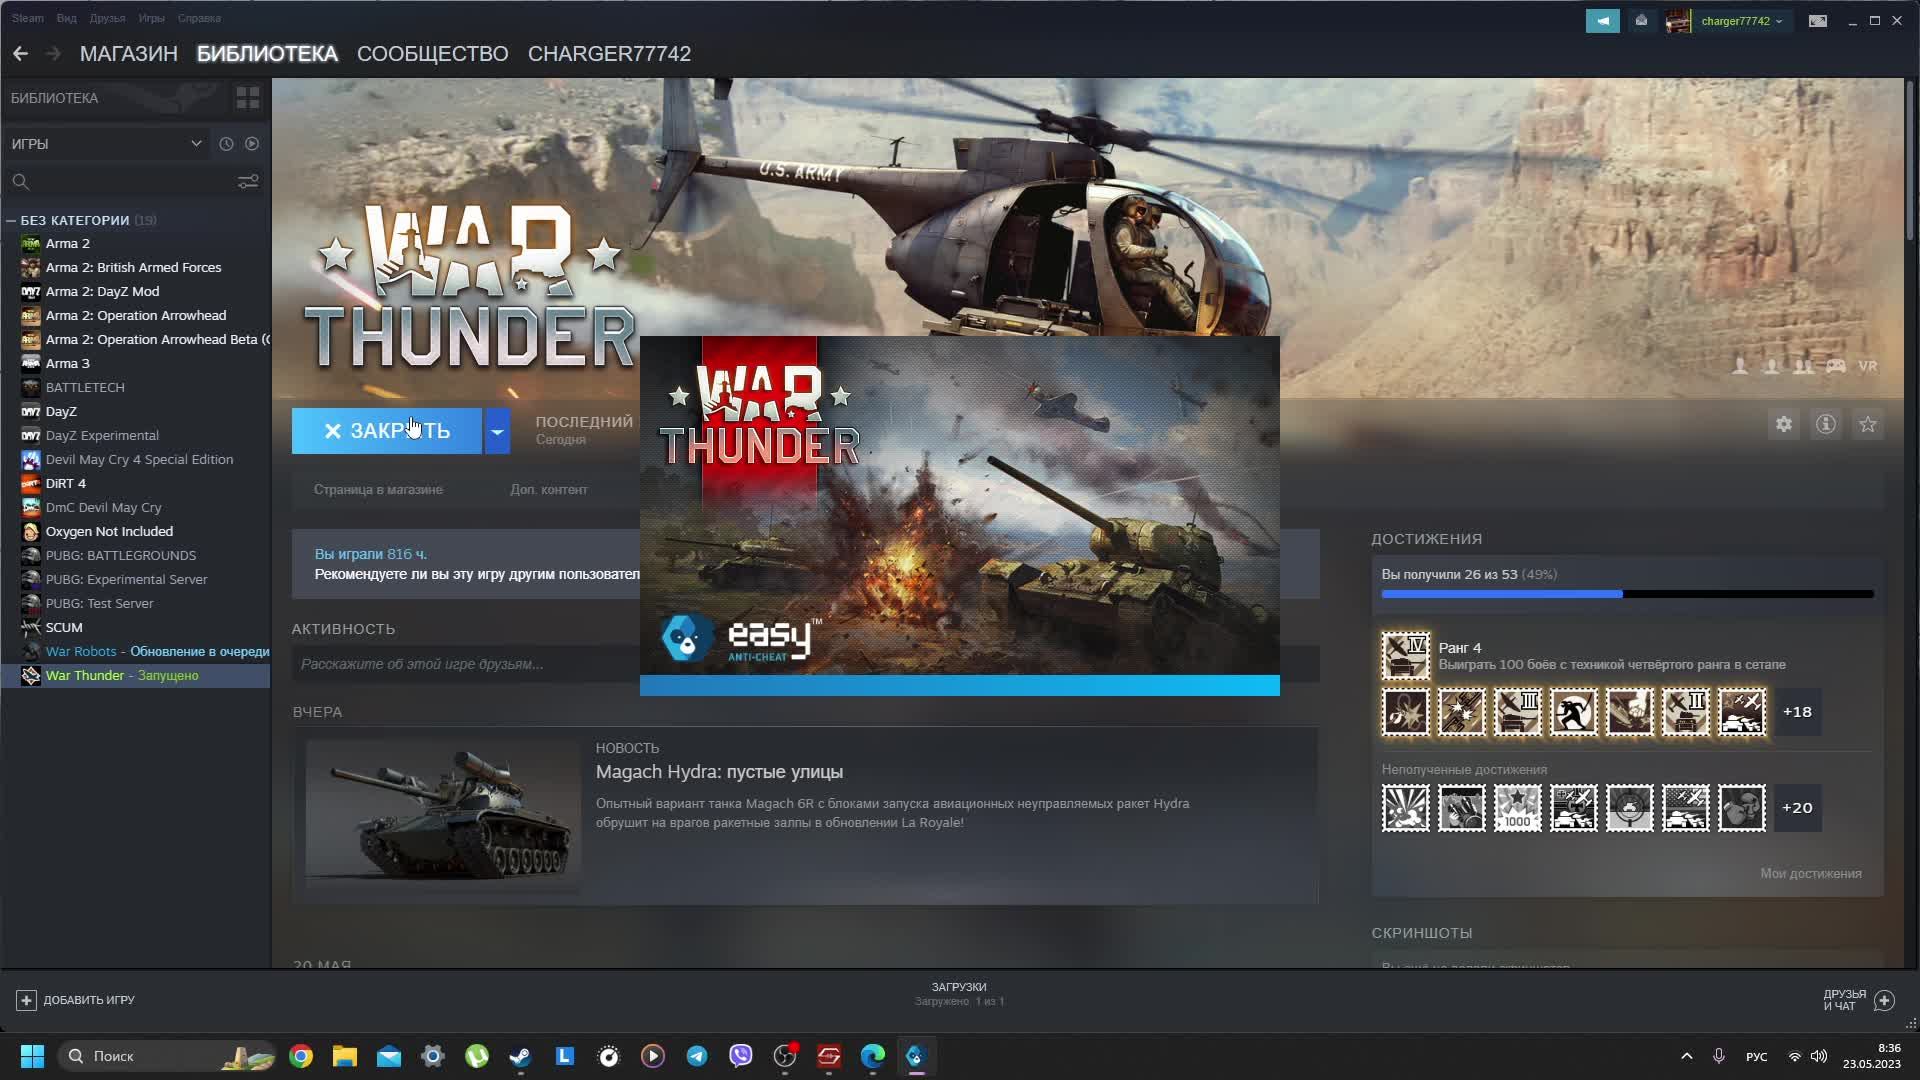Open advanced library filter options icon
This screenshot has width=1920, height=1080.
pyautogui.click(x=248, y=182)
